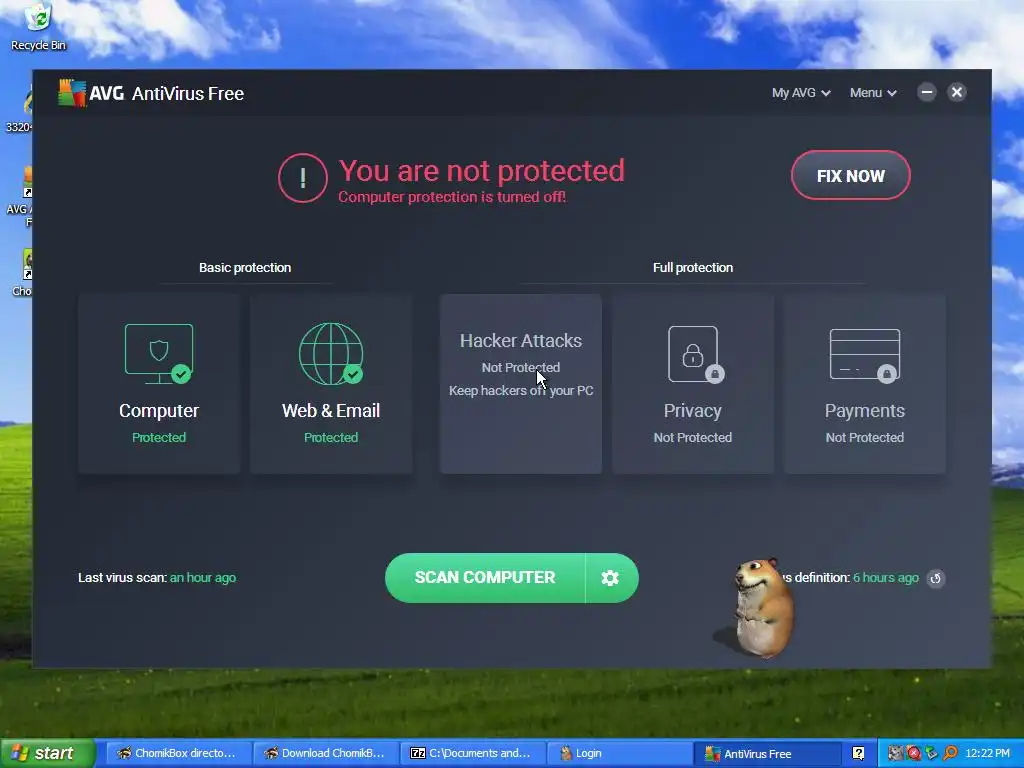Click the red X security tray icon
Viewport: 1024px width, 768px height.
pos(914,753)
